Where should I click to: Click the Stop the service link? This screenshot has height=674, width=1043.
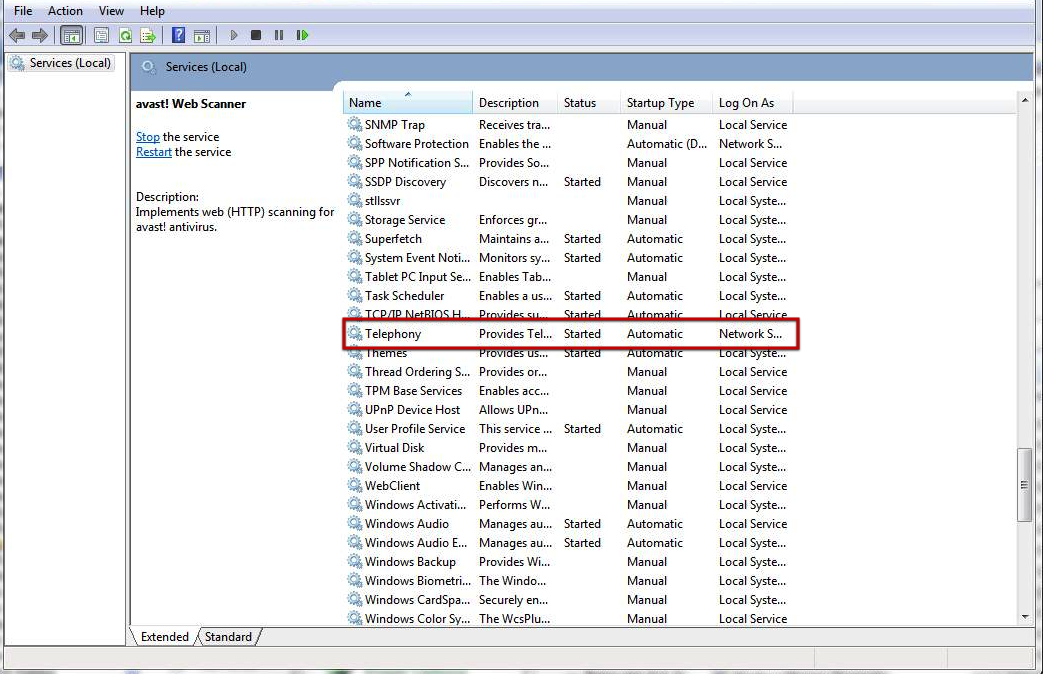pos(147,137)
